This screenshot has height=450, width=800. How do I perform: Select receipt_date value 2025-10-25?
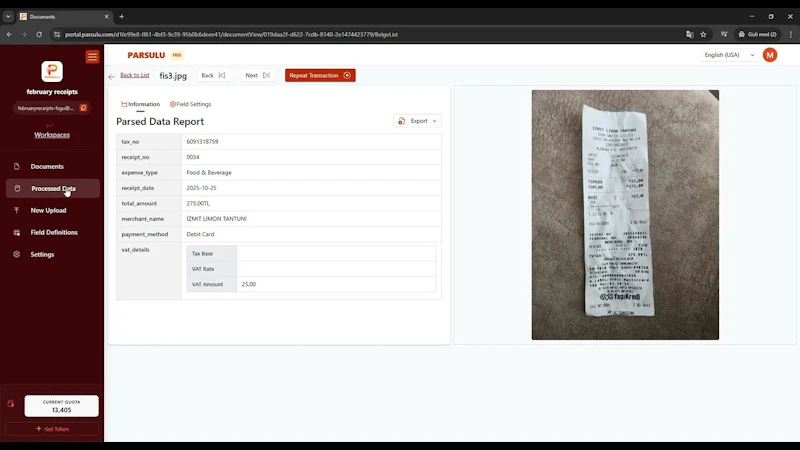click(x=201, y=188)
